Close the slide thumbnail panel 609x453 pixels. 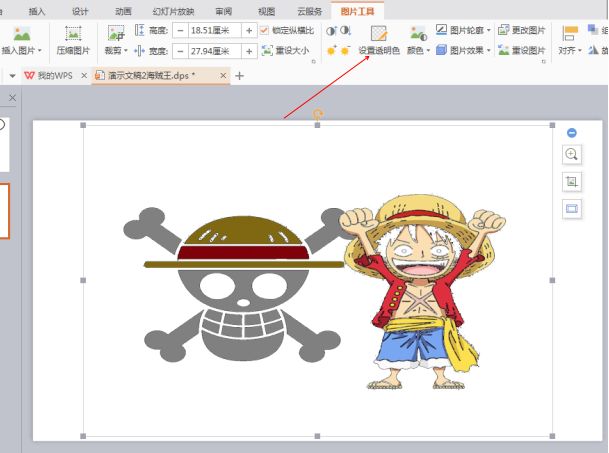[x=12, y=98]
